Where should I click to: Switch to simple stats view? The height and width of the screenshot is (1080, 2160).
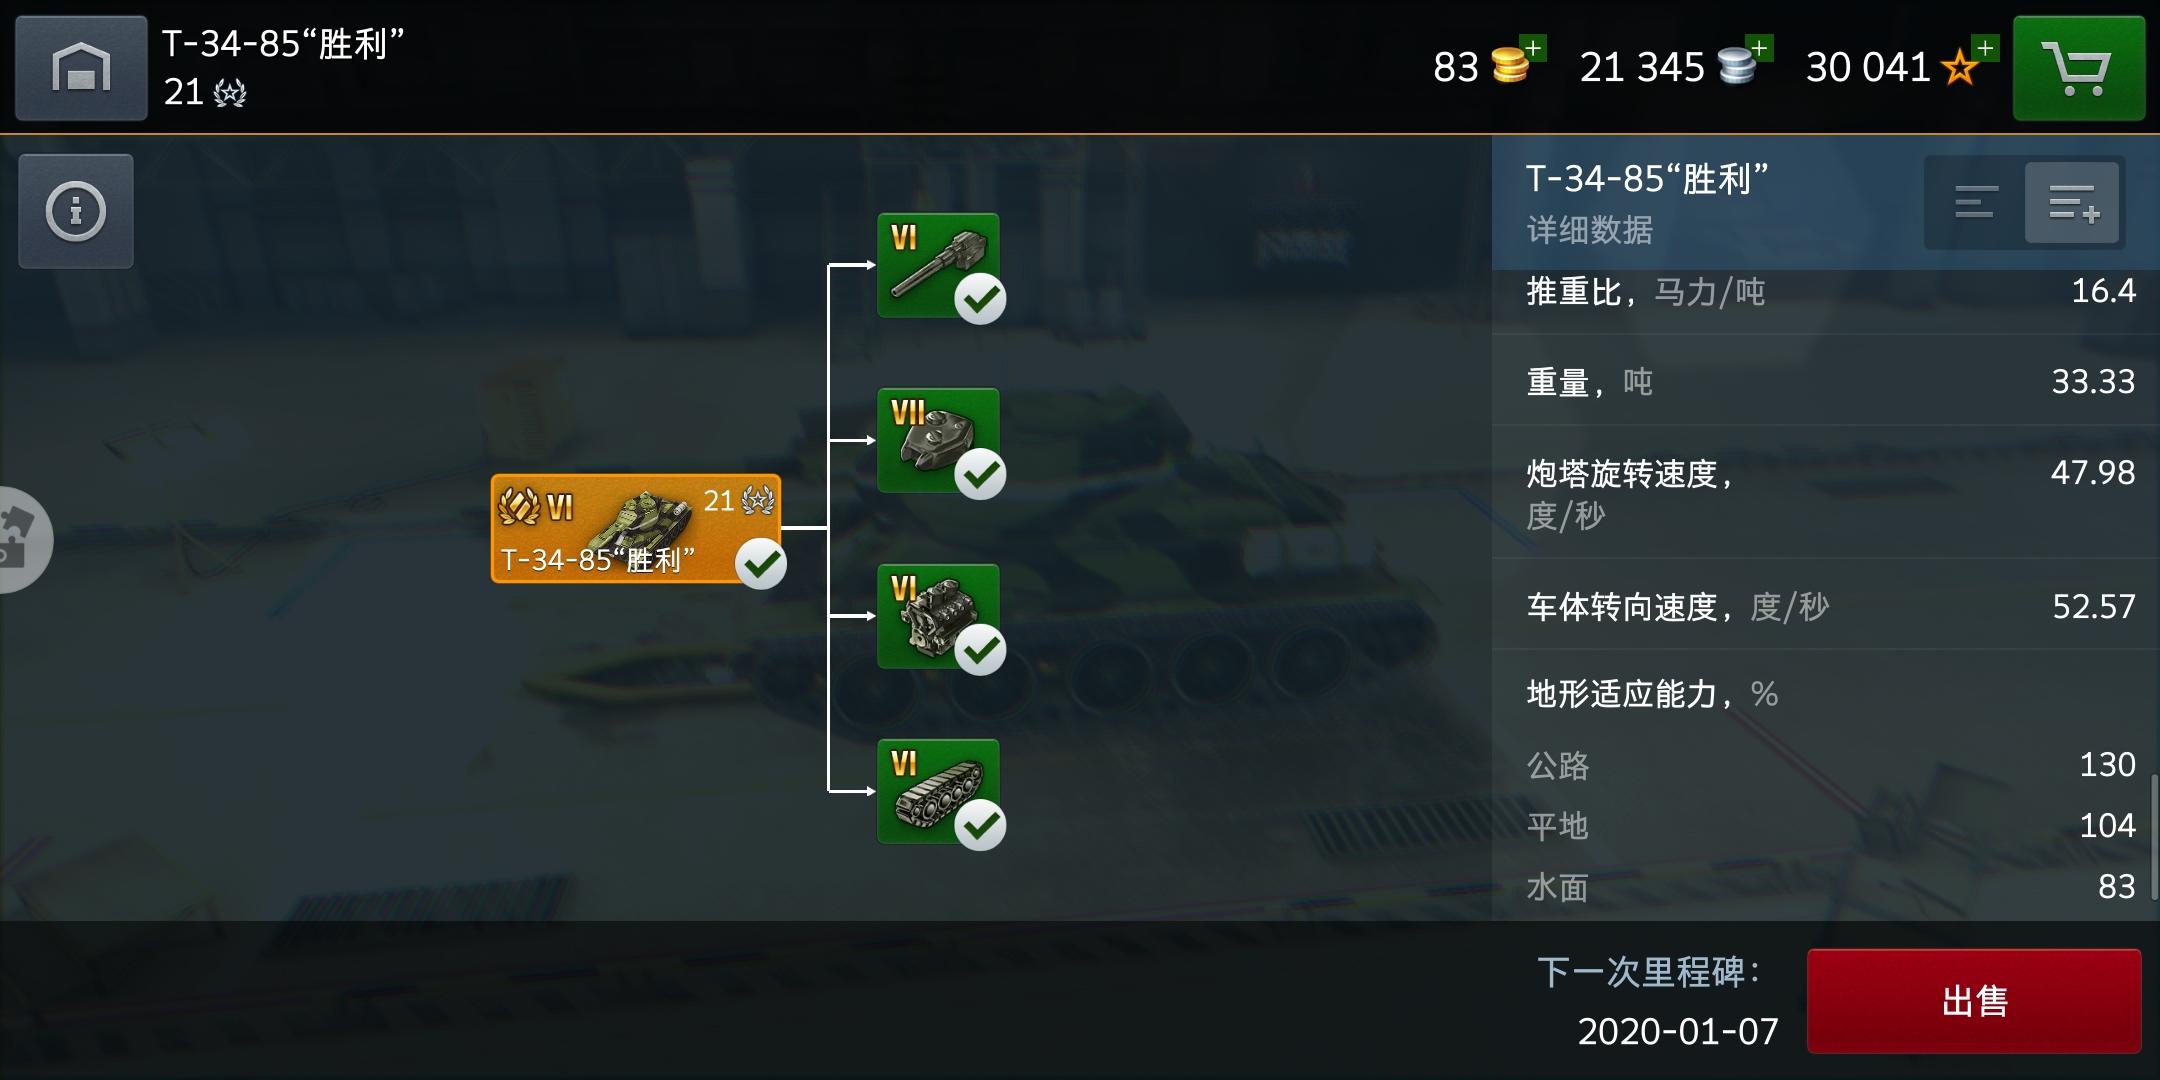click(1975, 203)
